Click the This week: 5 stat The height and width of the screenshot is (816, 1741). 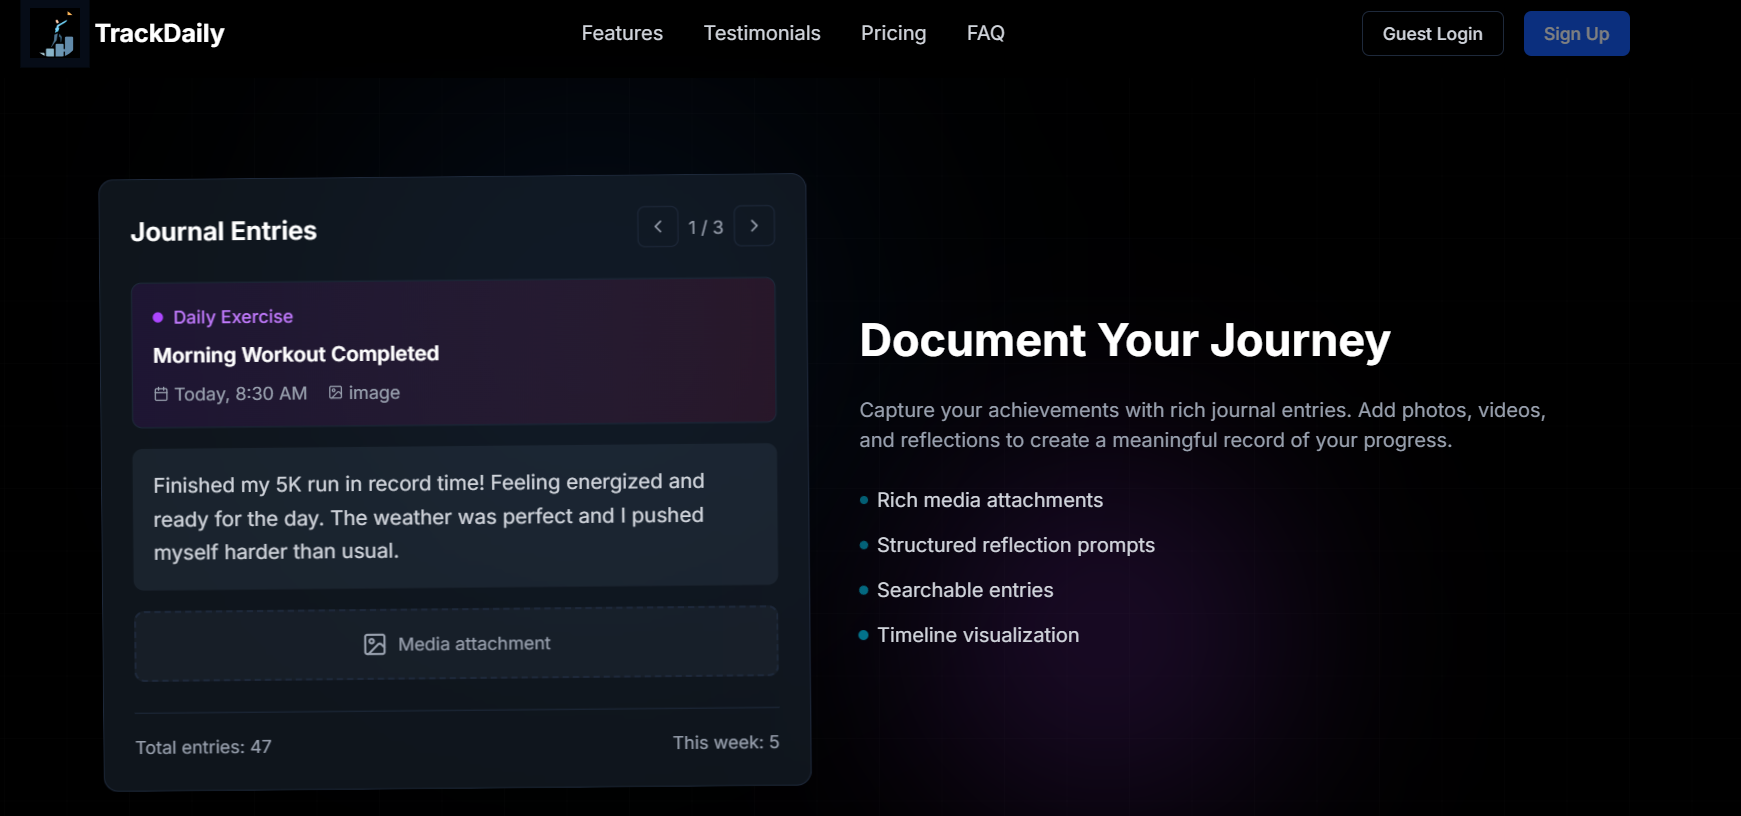coord(726,742)
